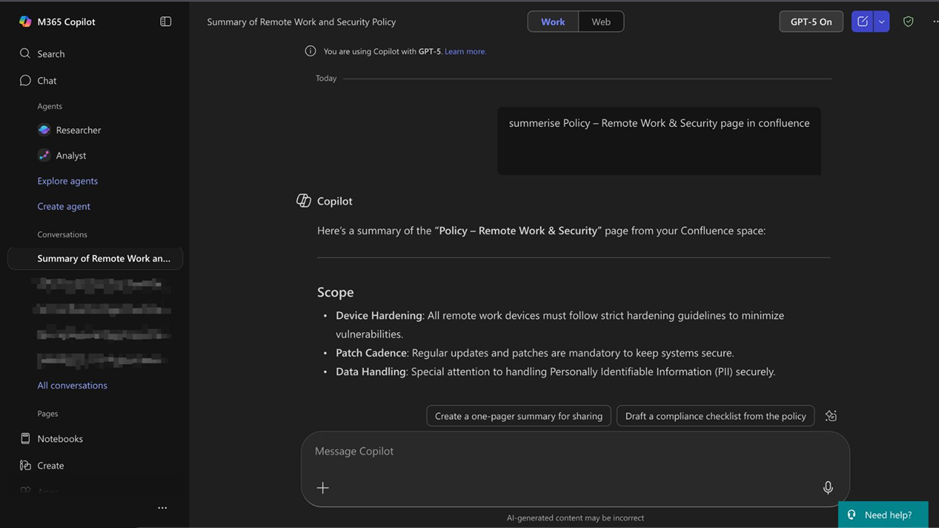This screenshot has height=528, width=939.
Task: Click the M365 Copilot logo icon
Action: pos(25,22)
